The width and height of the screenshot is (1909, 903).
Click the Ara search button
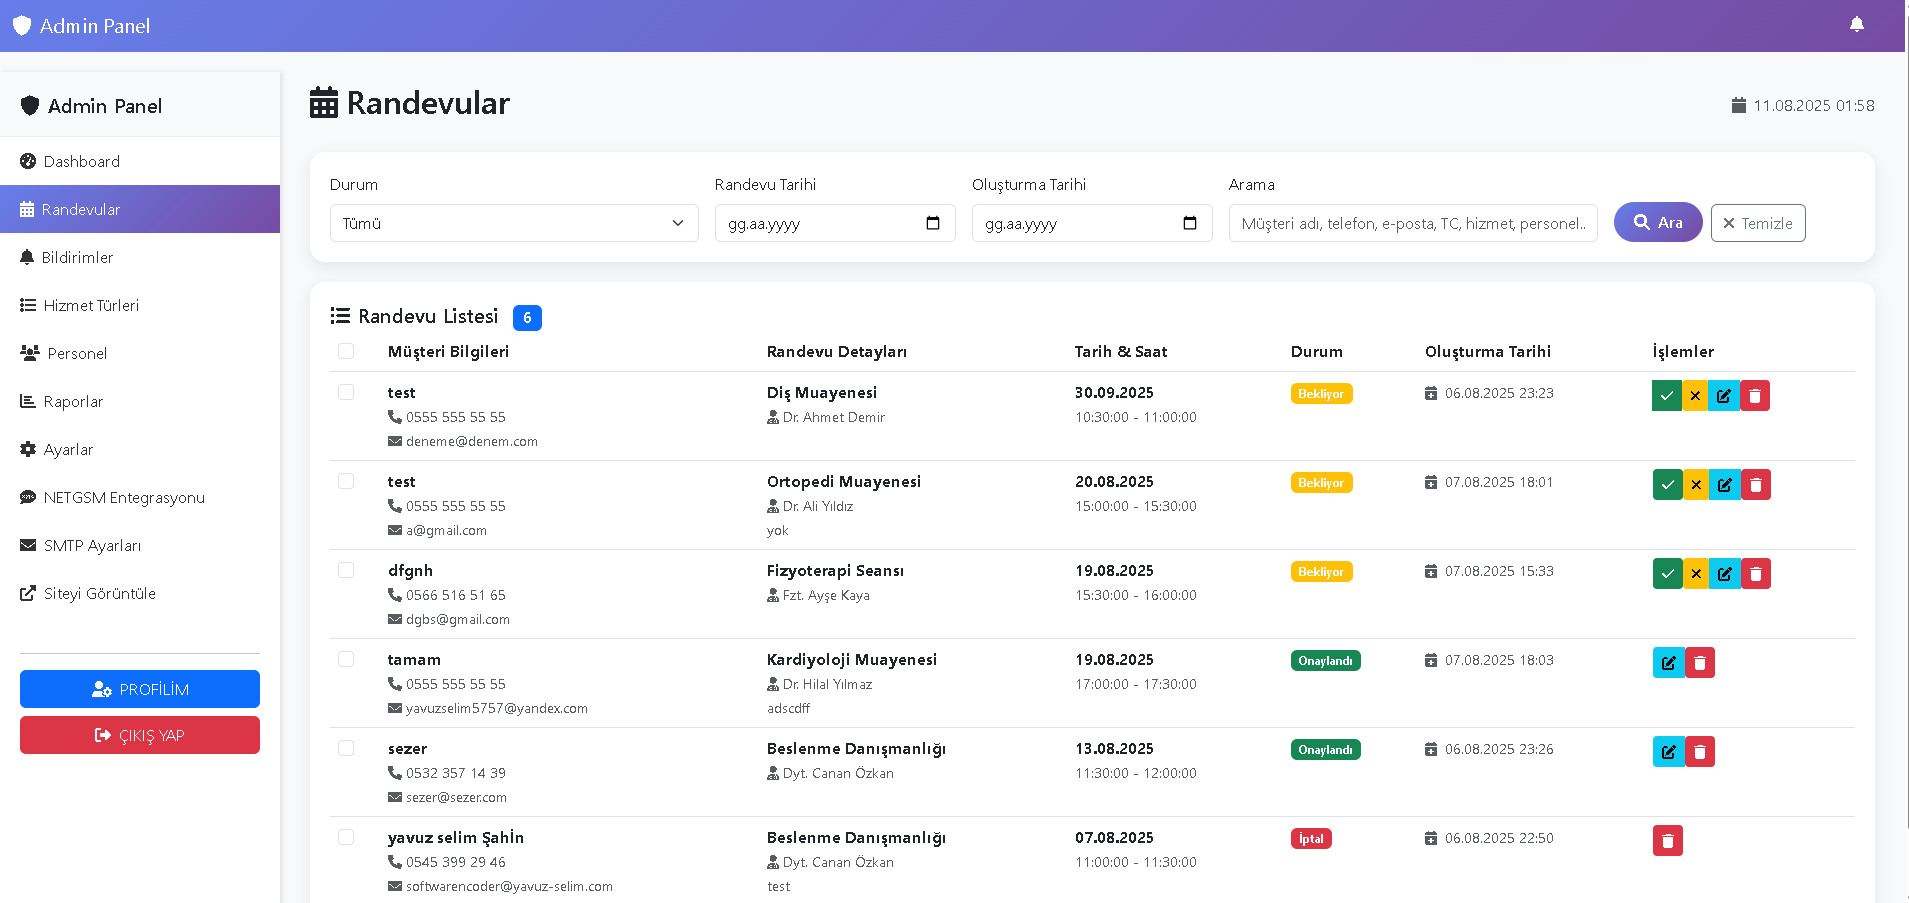pos(1657,222)
